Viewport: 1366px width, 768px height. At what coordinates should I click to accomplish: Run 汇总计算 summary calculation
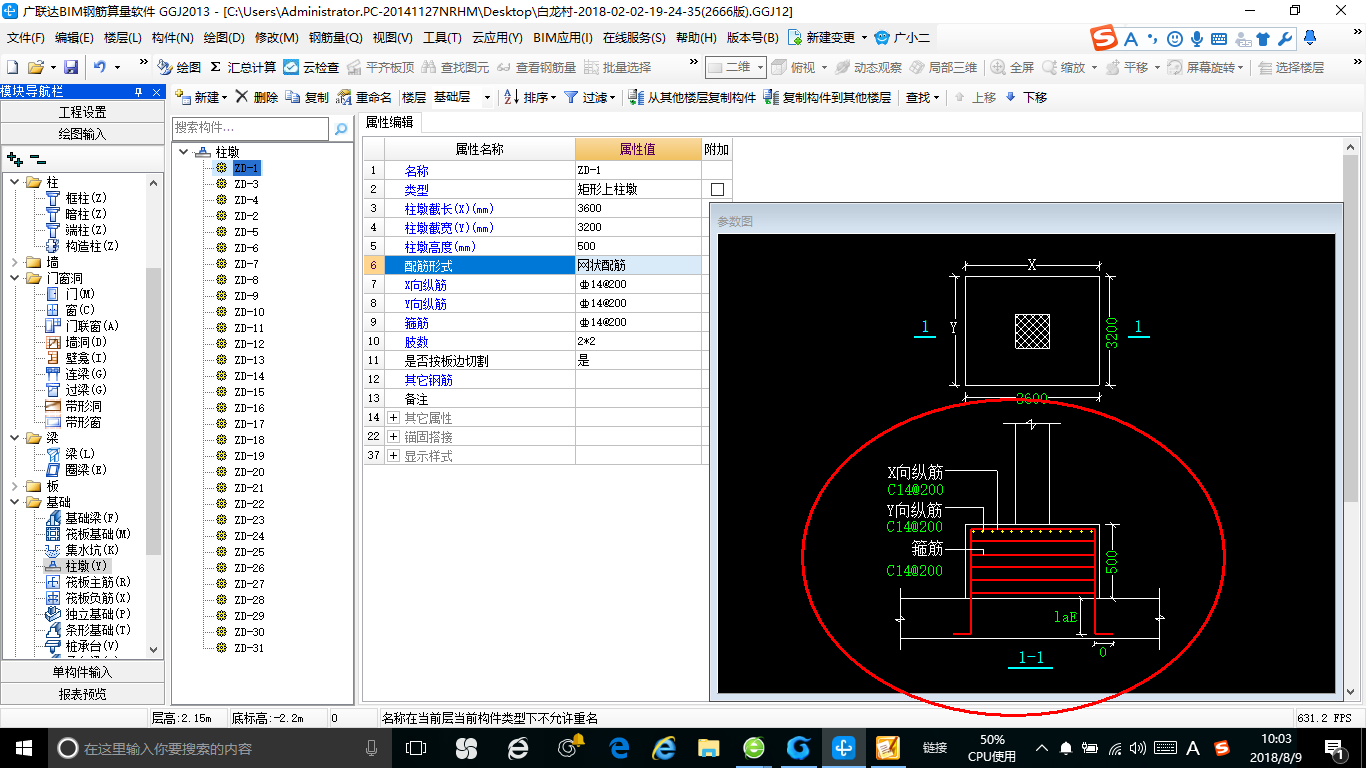pos(243,67)
